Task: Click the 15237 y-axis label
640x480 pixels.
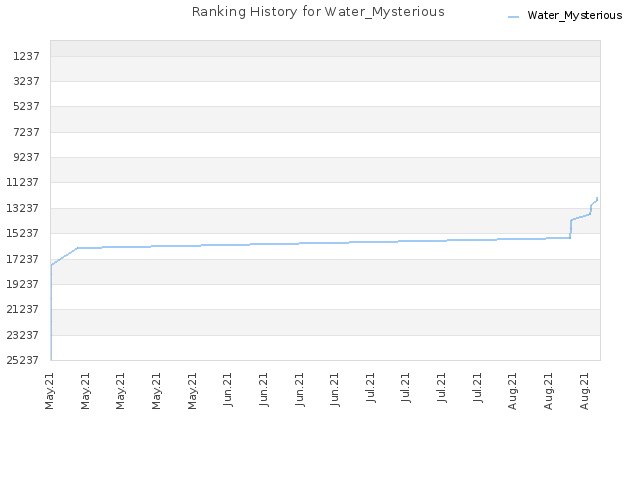Action: [23, 233]
